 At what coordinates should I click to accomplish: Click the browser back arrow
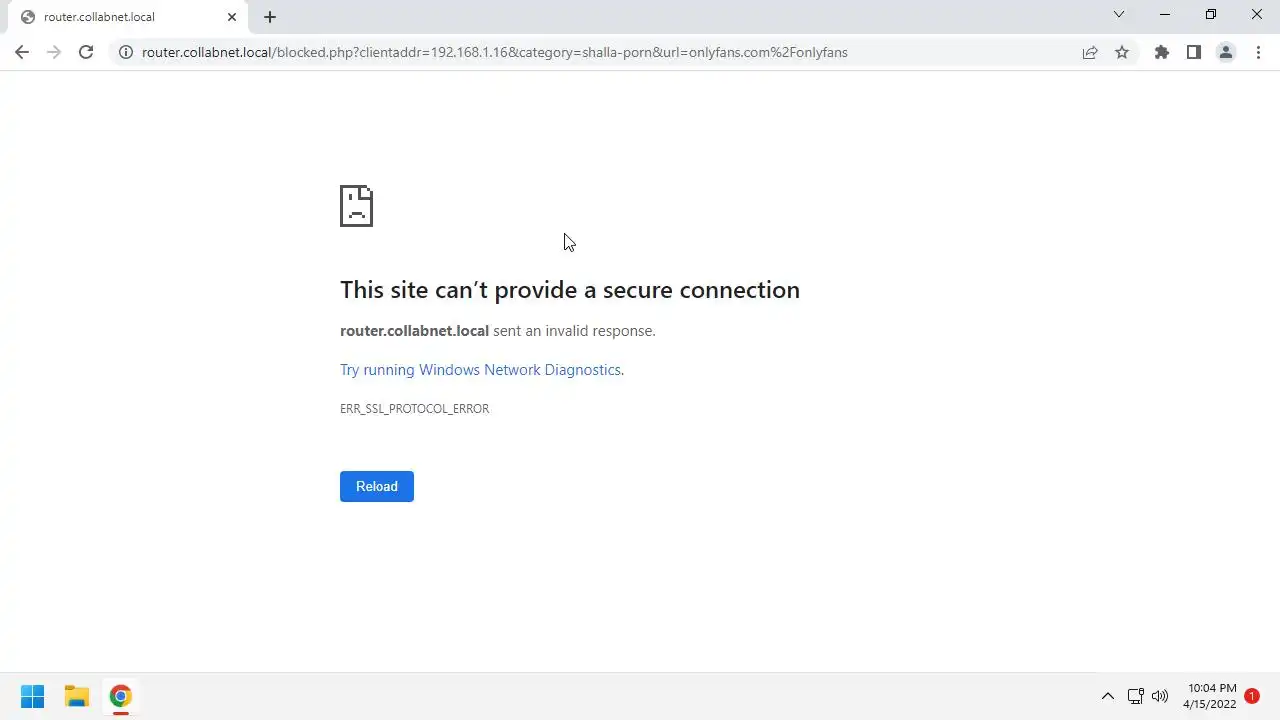click(22, 52)
